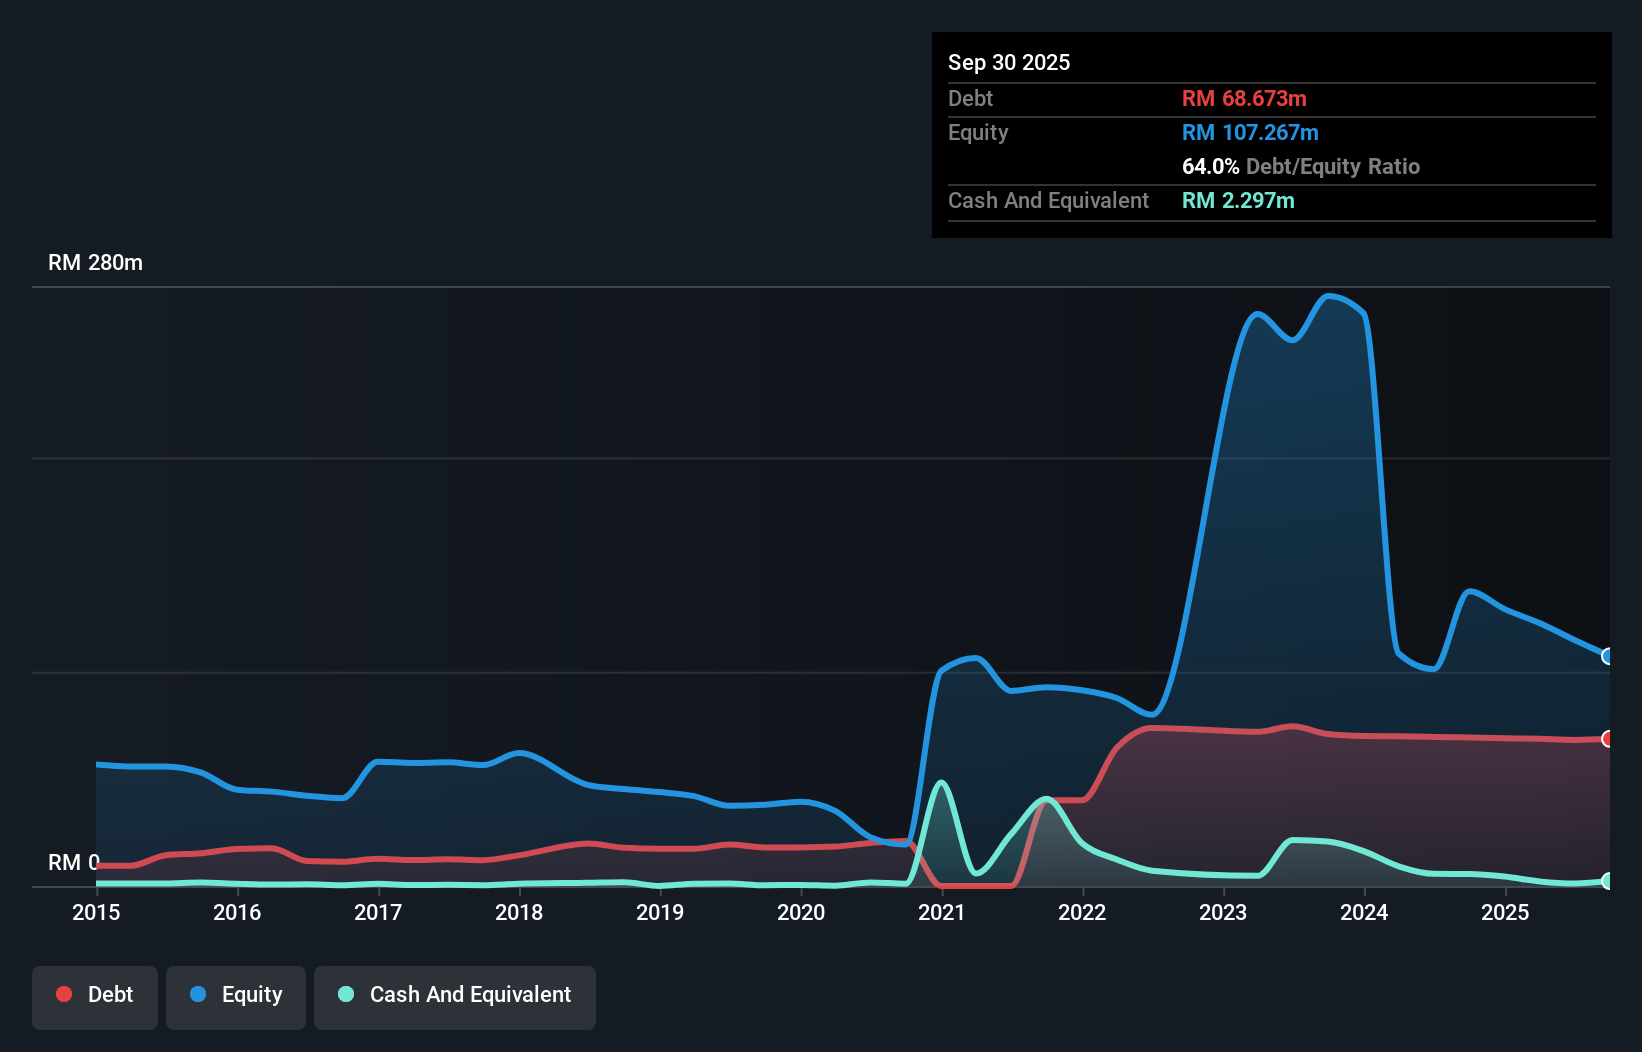Click the 2021 x-axis label

(942, 912)
